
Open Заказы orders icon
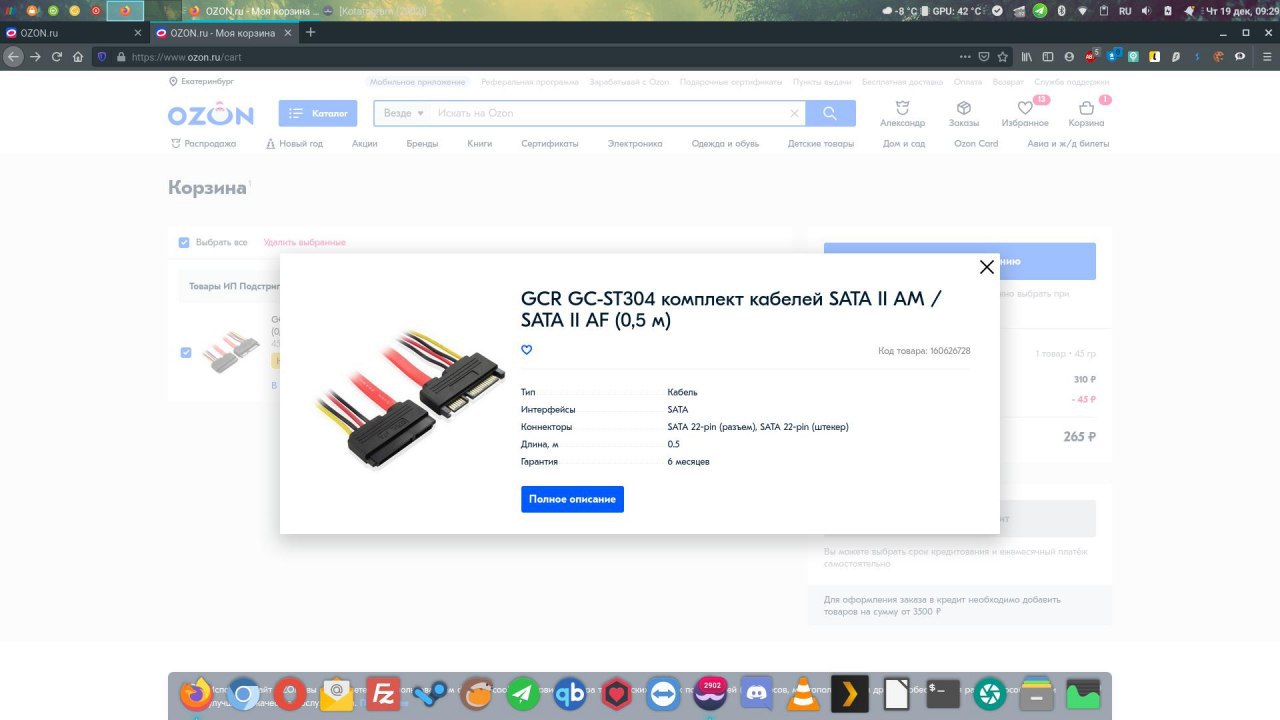[x=964, y=114]
